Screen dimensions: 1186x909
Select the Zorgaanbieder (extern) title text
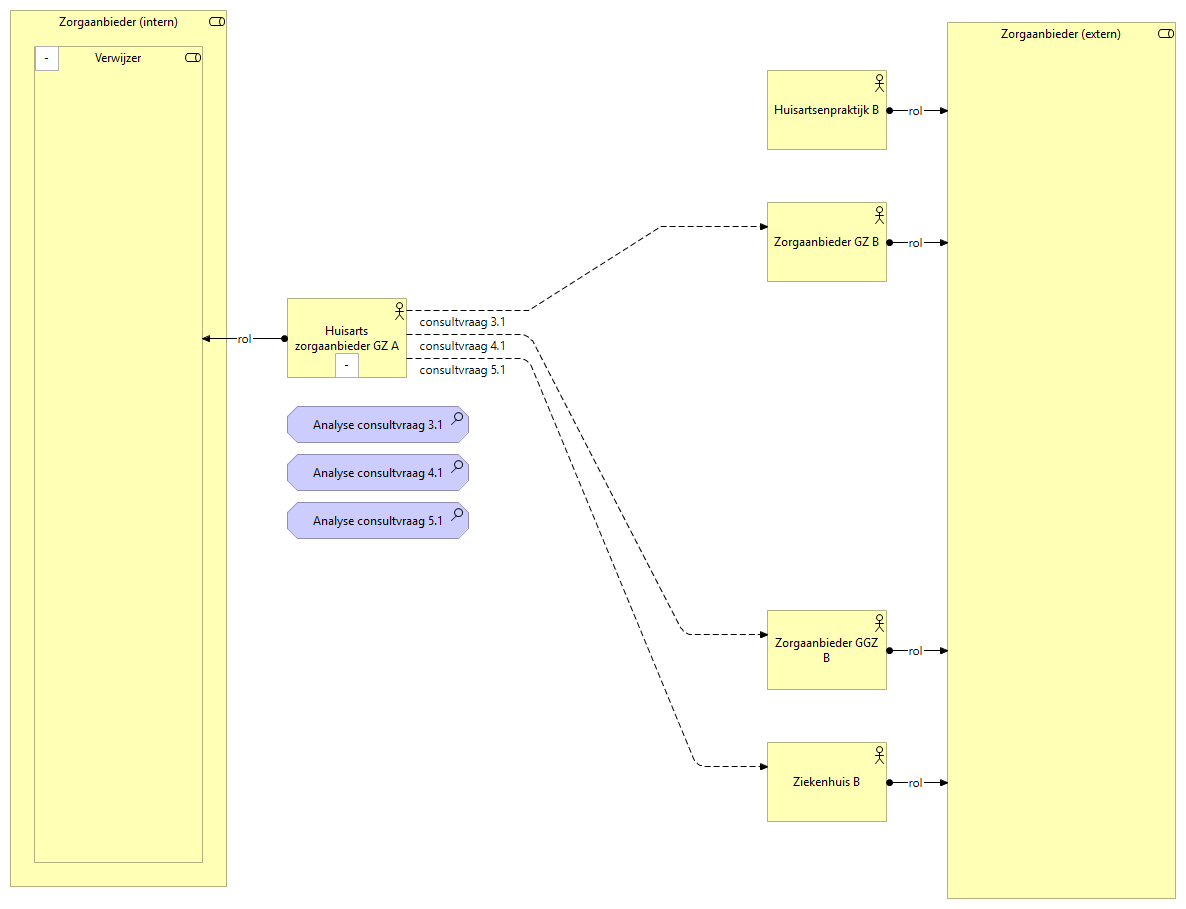tap(1060, 34)
